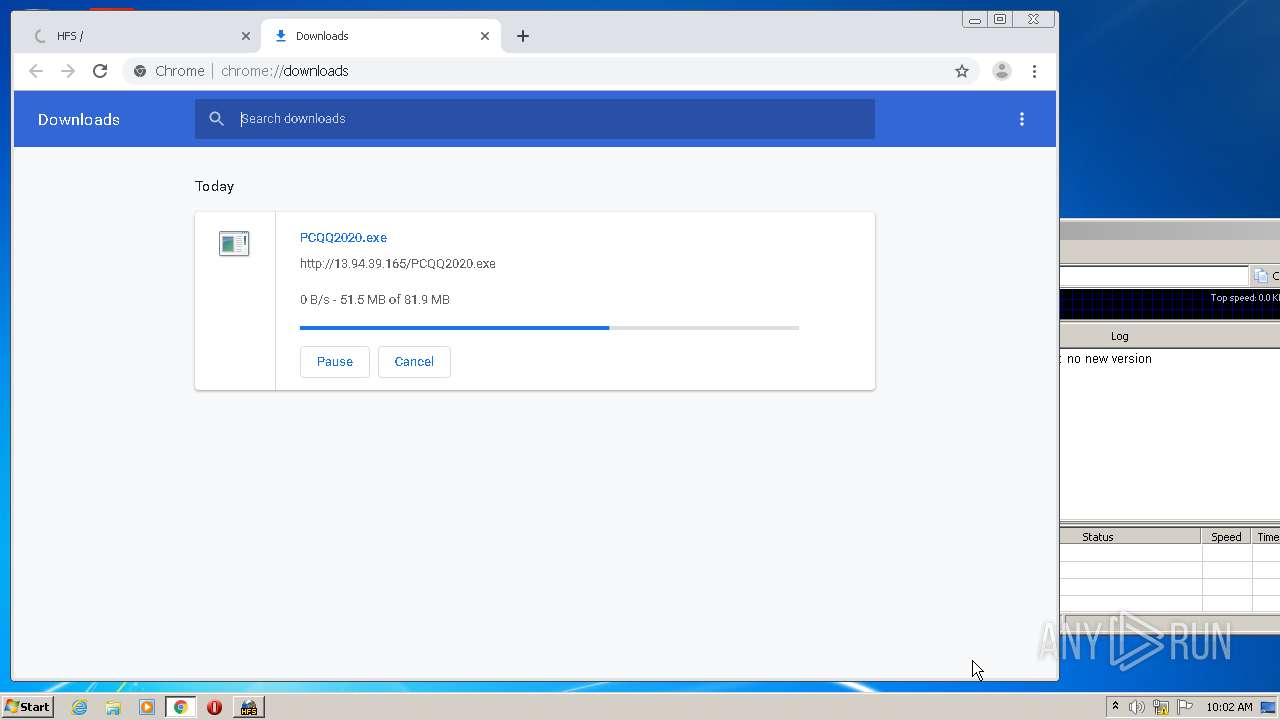Click the download source URL text
1280x720 pixels.
[398, 264]
